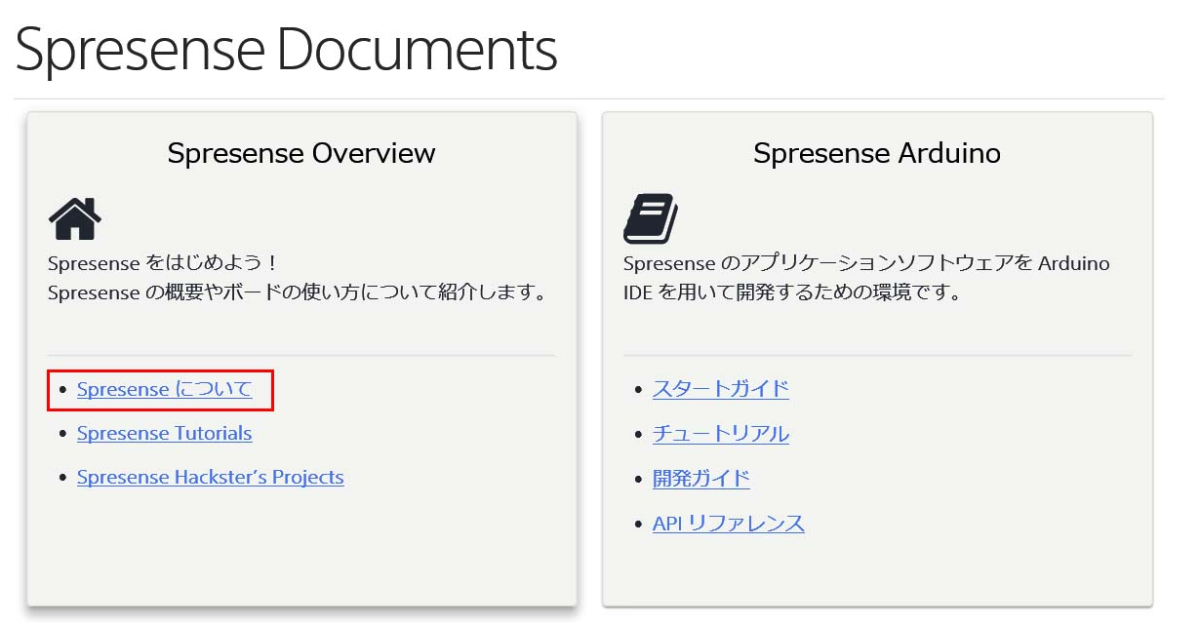This screenshot has height=623, width=1200.
Task: Click the Spresense Documents page title
Action: click(x=286, y=50)
